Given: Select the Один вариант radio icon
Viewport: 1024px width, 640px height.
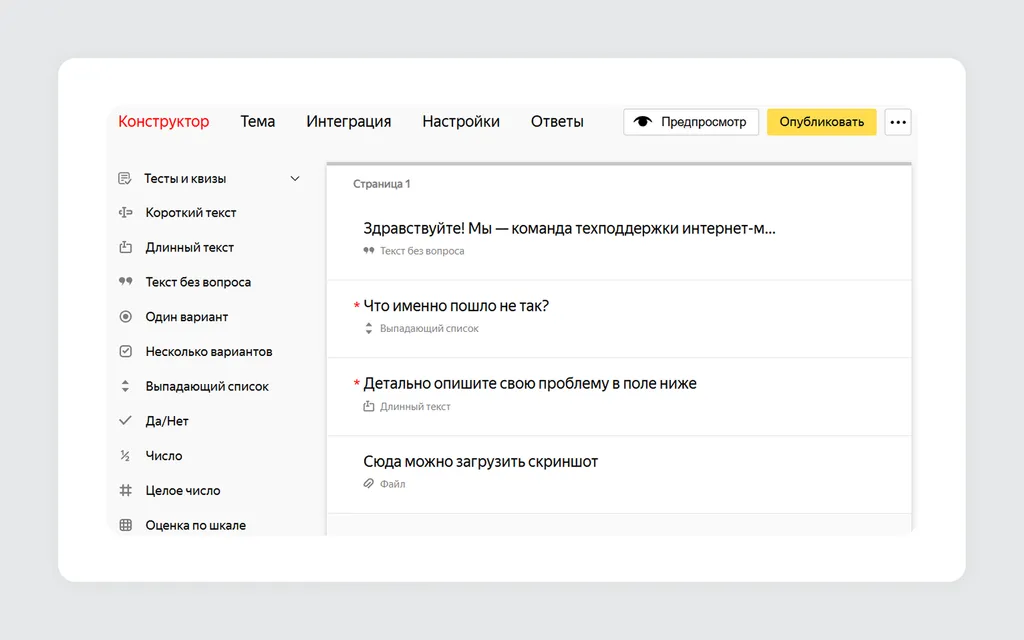Looking at the screenshot, I should (x=125, y=317).
